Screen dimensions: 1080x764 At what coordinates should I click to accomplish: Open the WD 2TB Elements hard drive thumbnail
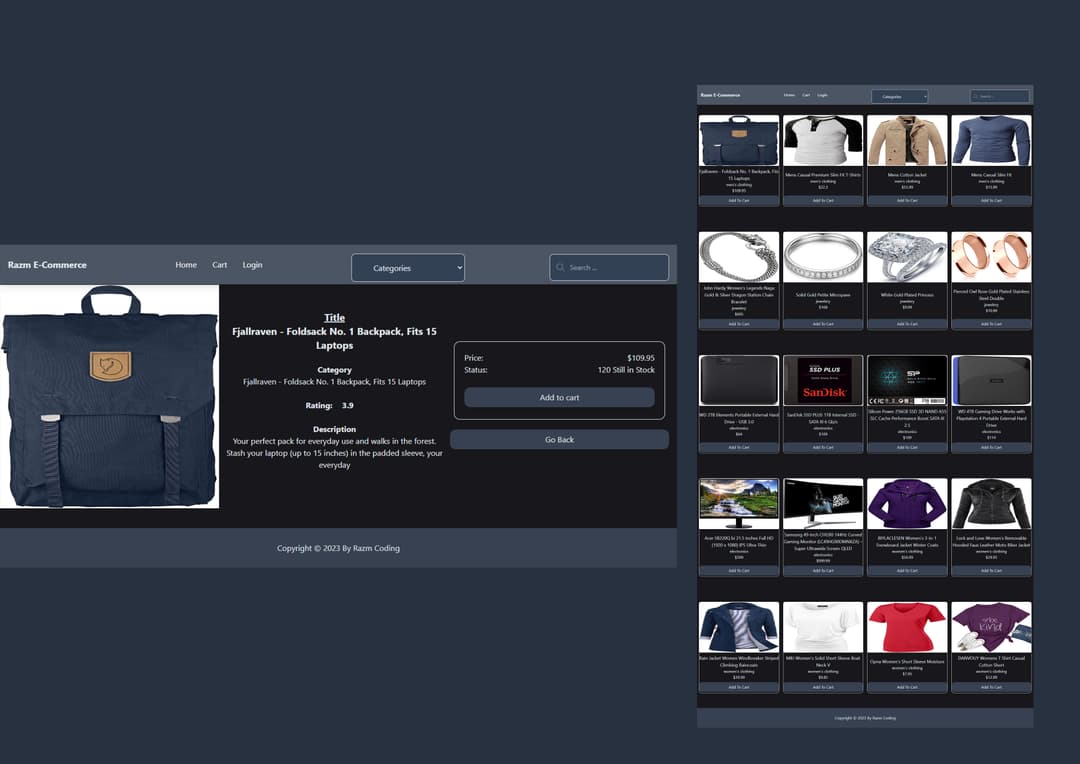click(739, 380)
